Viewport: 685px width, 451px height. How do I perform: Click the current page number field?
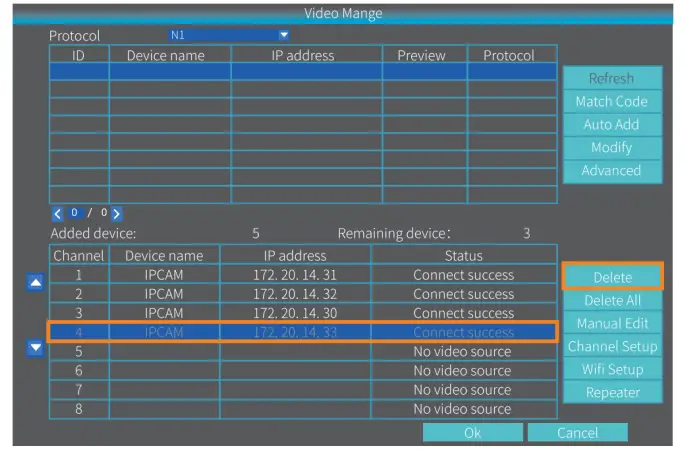coord(75,213)
